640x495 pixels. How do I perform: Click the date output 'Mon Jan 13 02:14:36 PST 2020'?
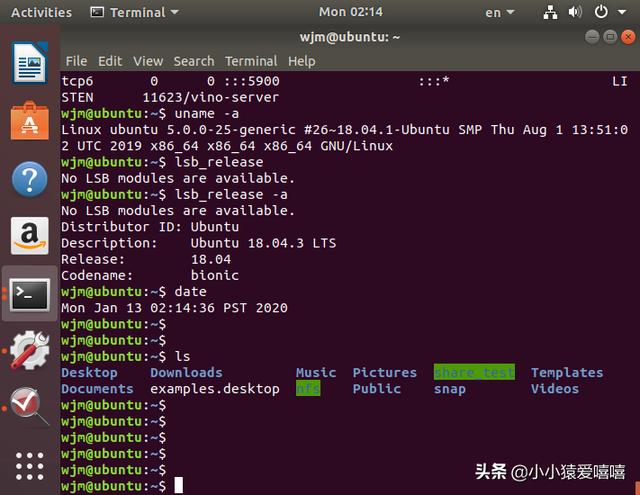[x=174, y=308]
